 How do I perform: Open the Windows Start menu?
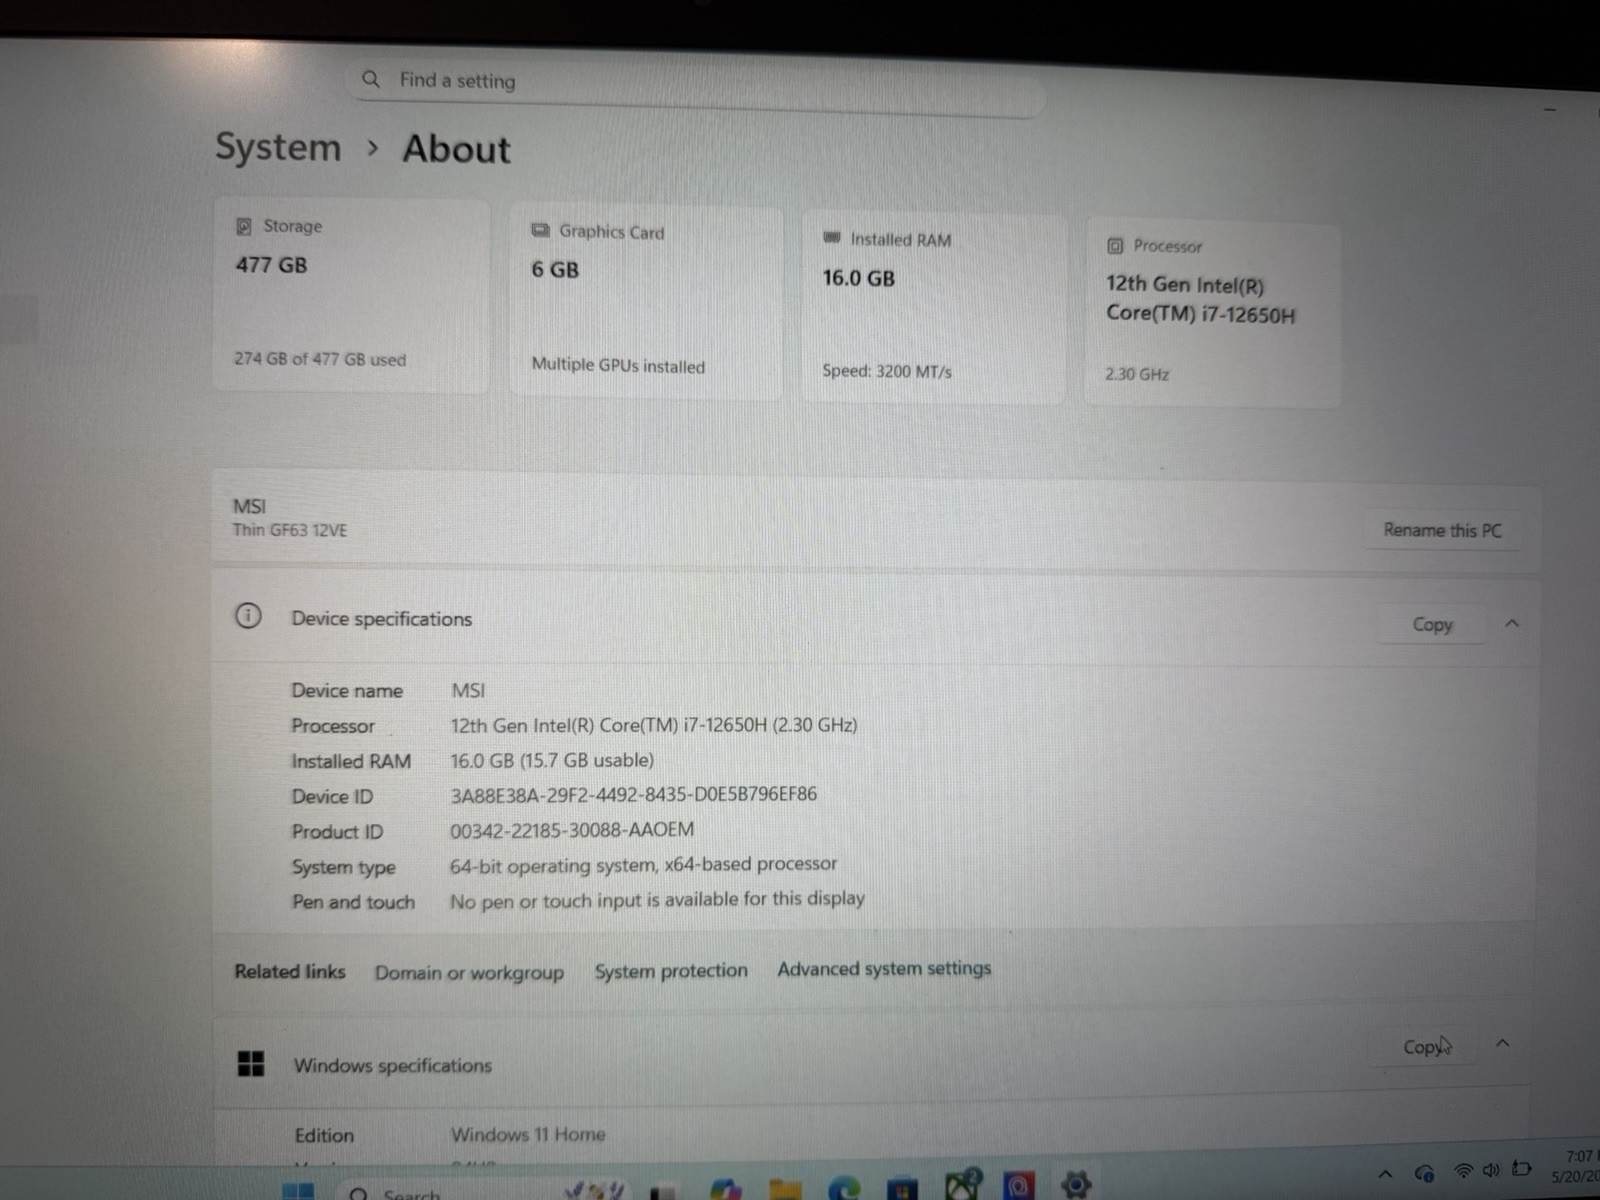[x=298, y=1191]
